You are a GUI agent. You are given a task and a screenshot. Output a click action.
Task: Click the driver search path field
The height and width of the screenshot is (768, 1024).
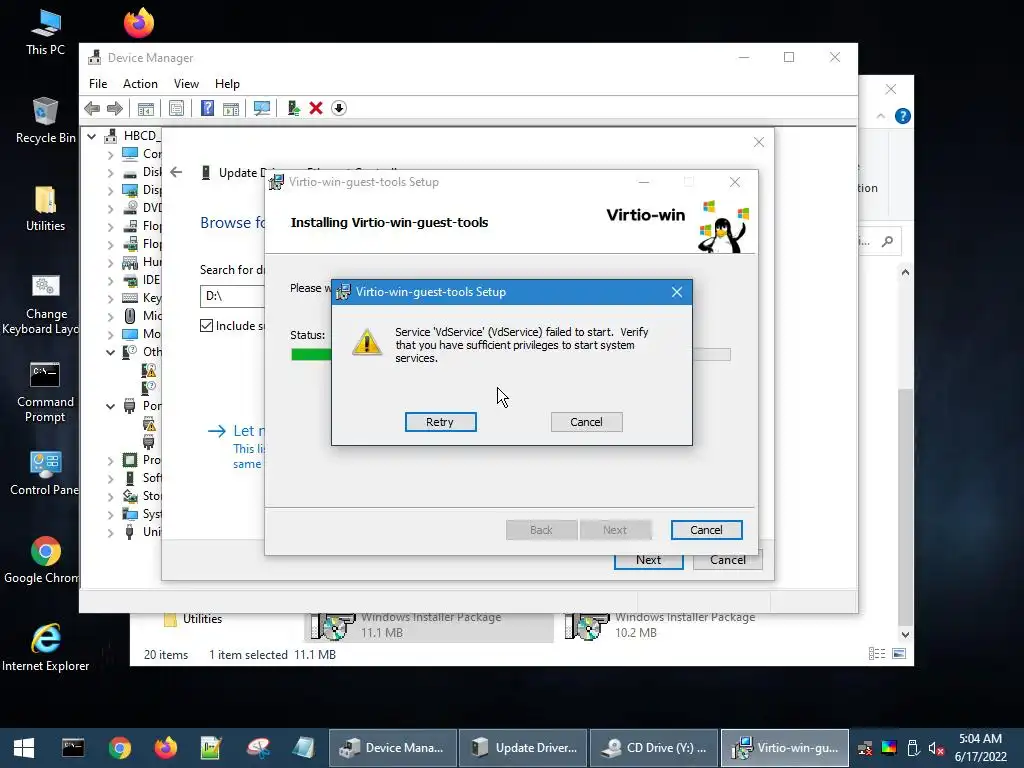pyautogui.click(x=232, y=296)
